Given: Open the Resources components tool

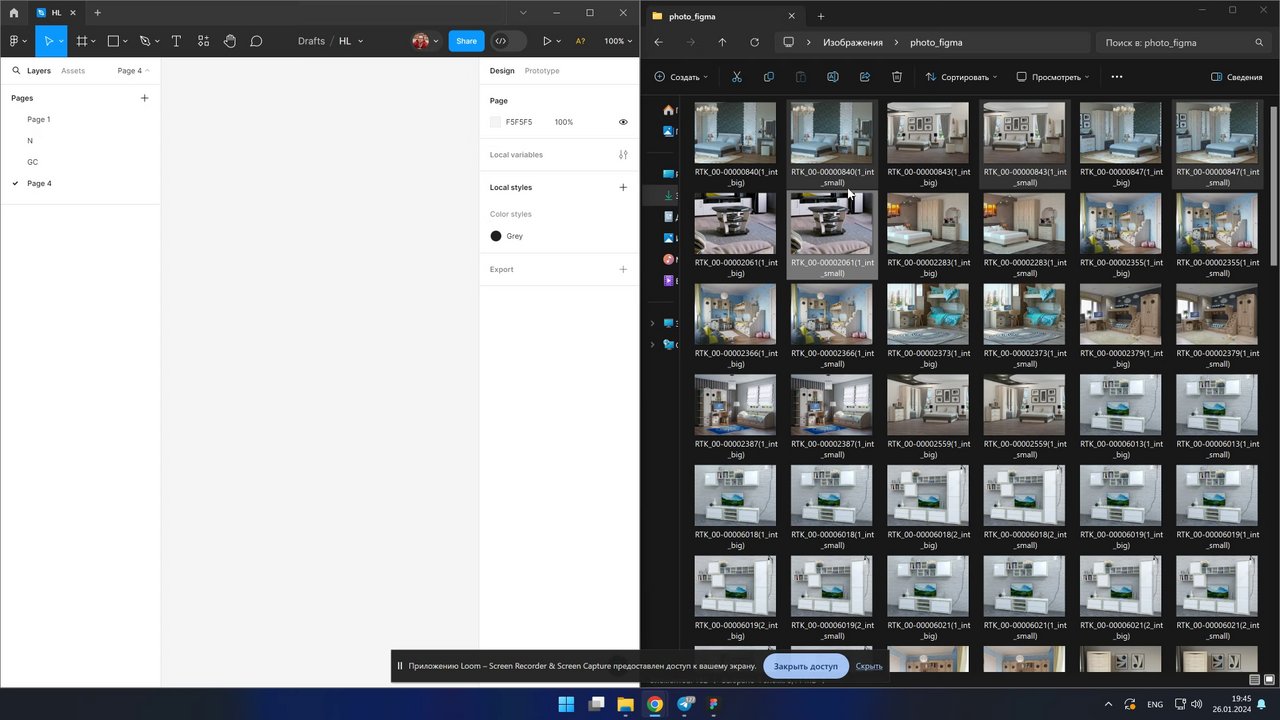Looking at the screenshot, I should [203, 41].
